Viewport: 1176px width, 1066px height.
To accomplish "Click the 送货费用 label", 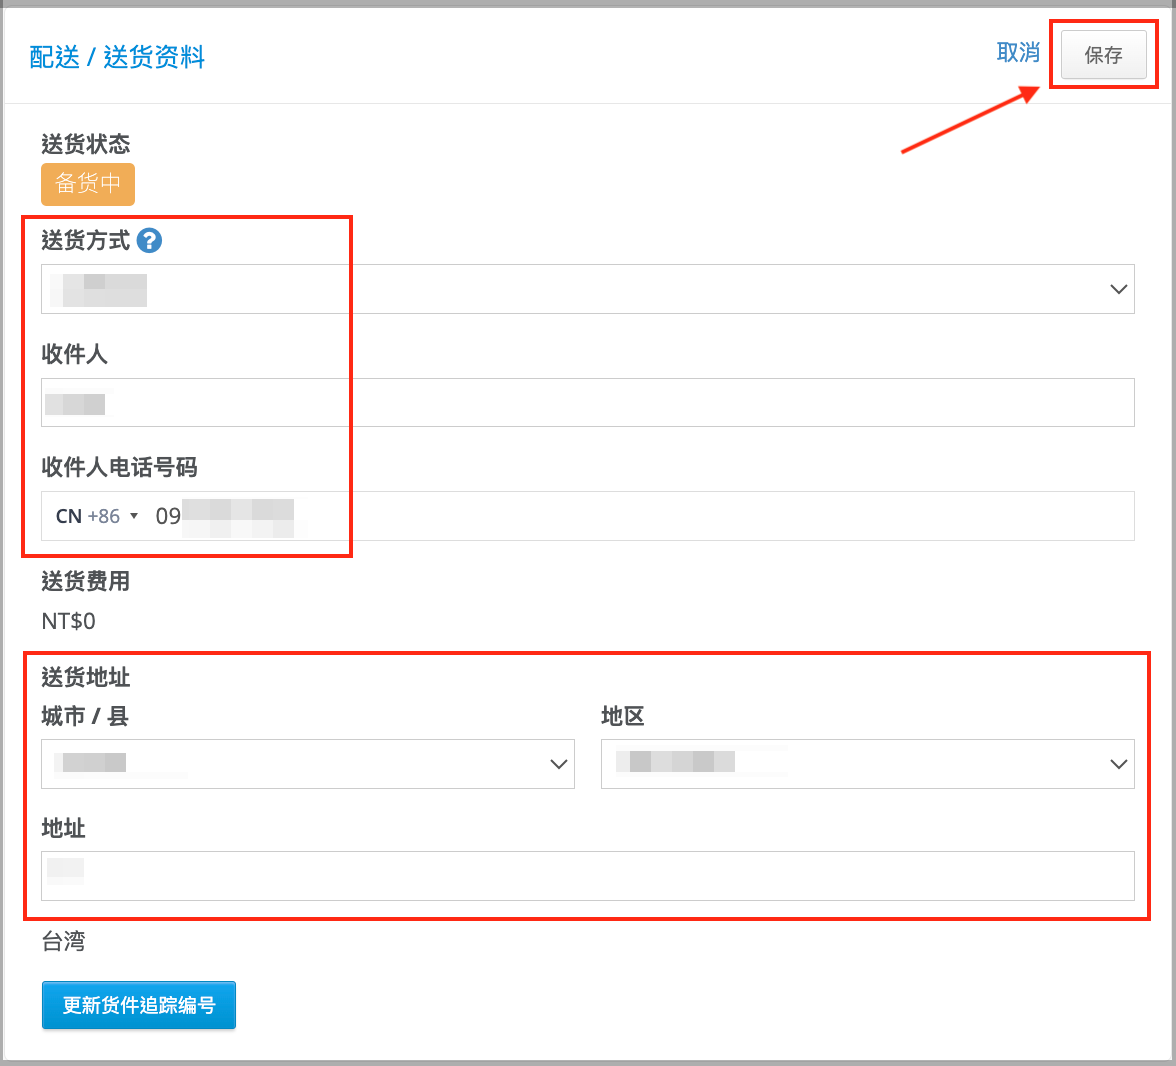I will point(86,581).
